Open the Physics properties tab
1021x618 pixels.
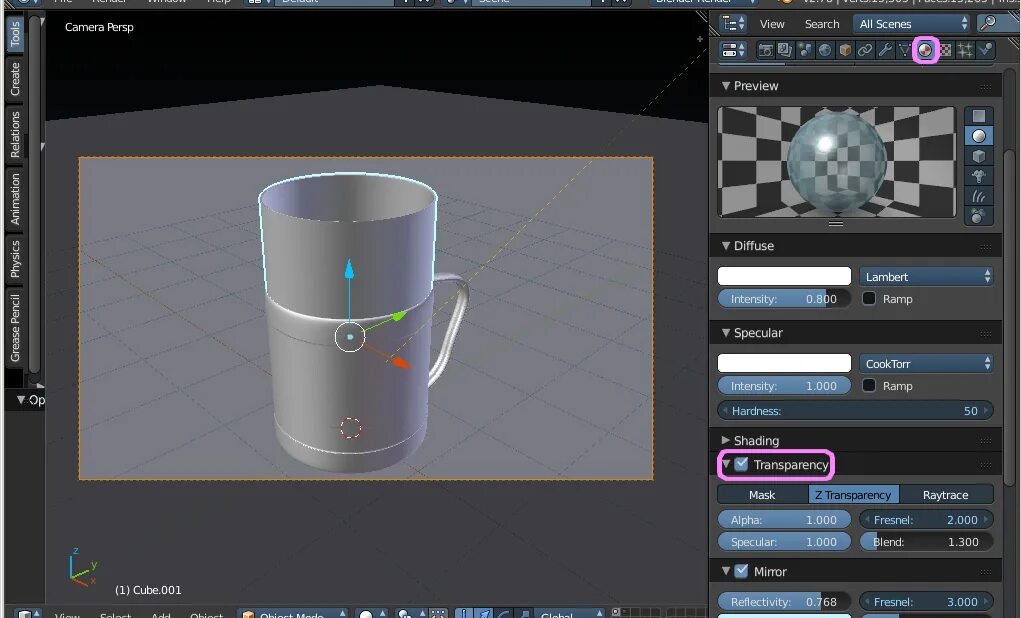tap(985, 50)
